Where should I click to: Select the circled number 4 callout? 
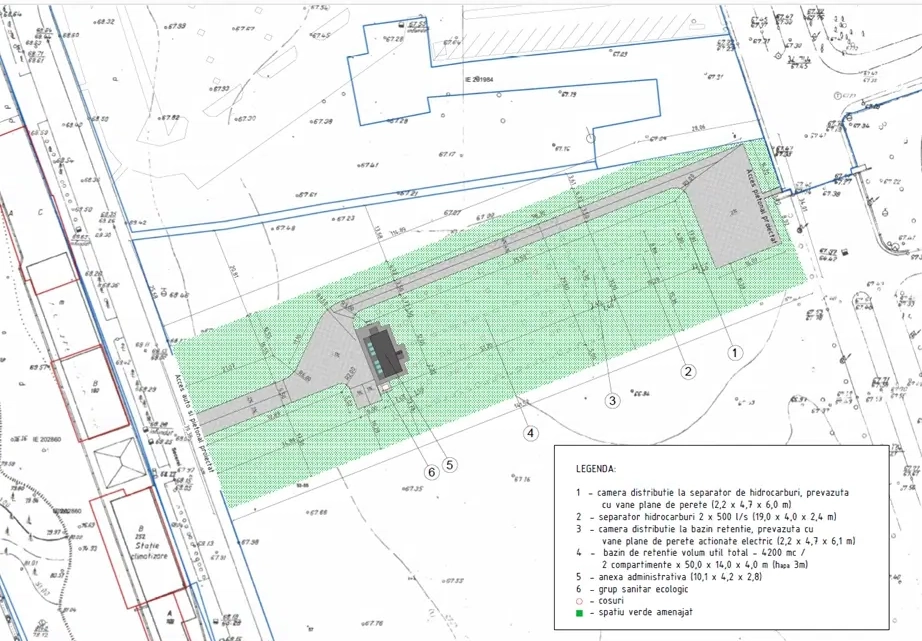click(530, 433)
